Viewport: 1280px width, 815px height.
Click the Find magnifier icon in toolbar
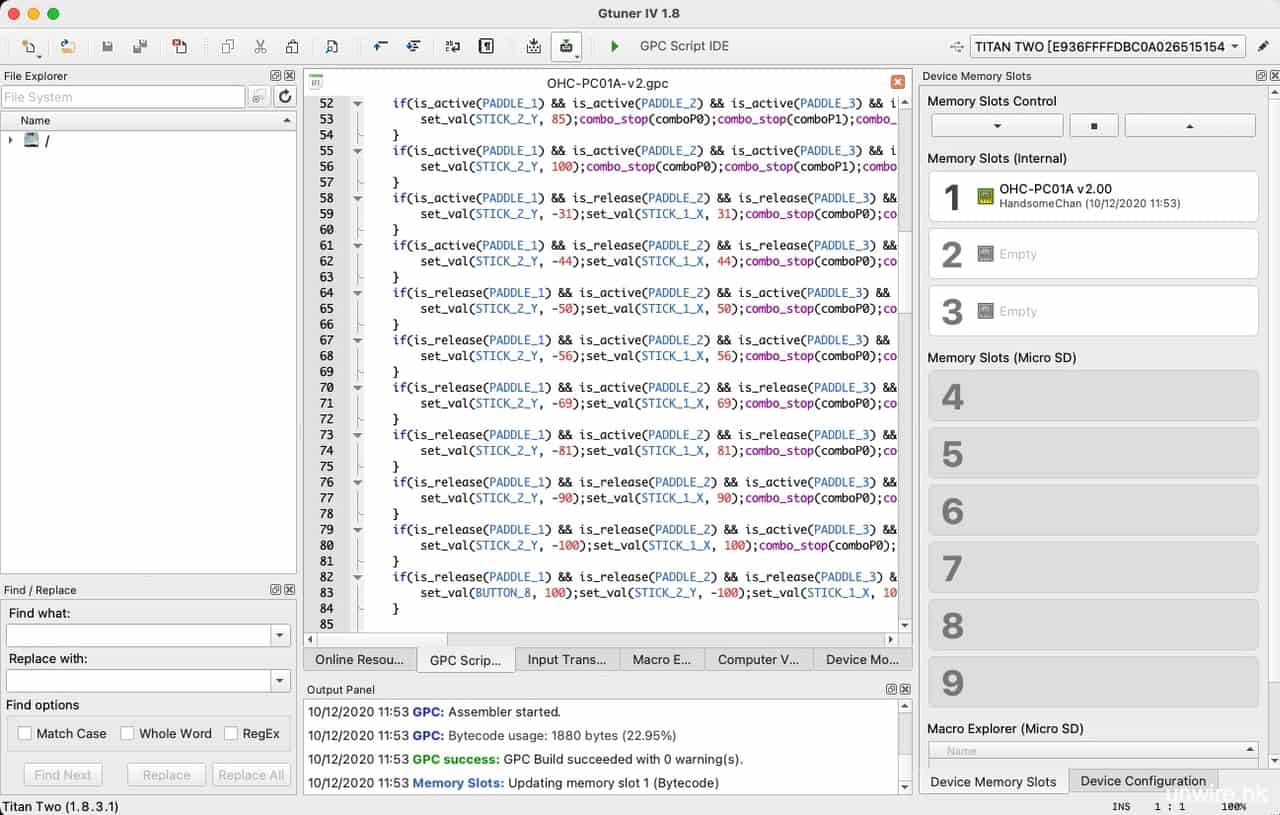[331, 46]
